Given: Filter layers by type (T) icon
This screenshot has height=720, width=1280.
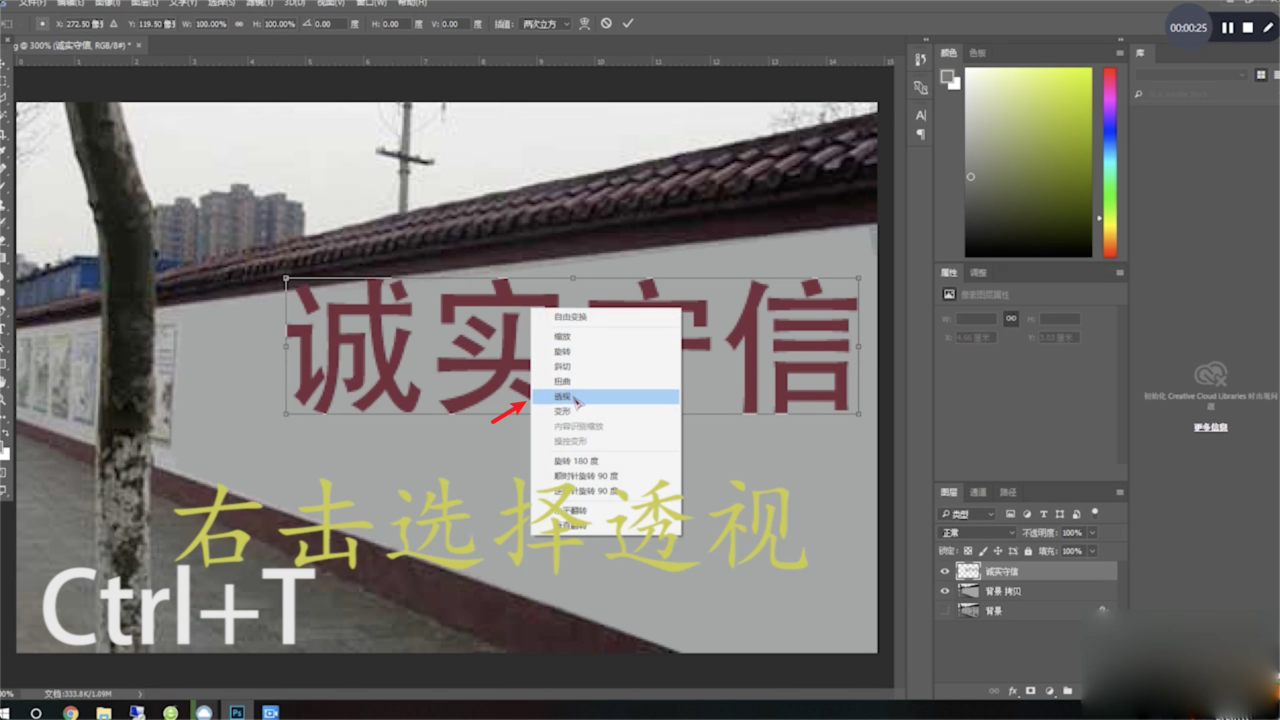Looking at the screenshot, I should point(1044,514).
